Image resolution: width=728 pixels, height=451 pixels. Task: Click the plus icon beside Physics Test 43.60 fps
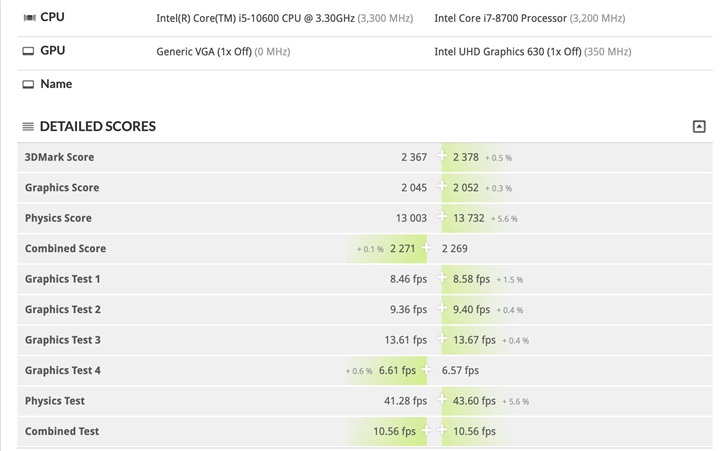tap(442, 401)
